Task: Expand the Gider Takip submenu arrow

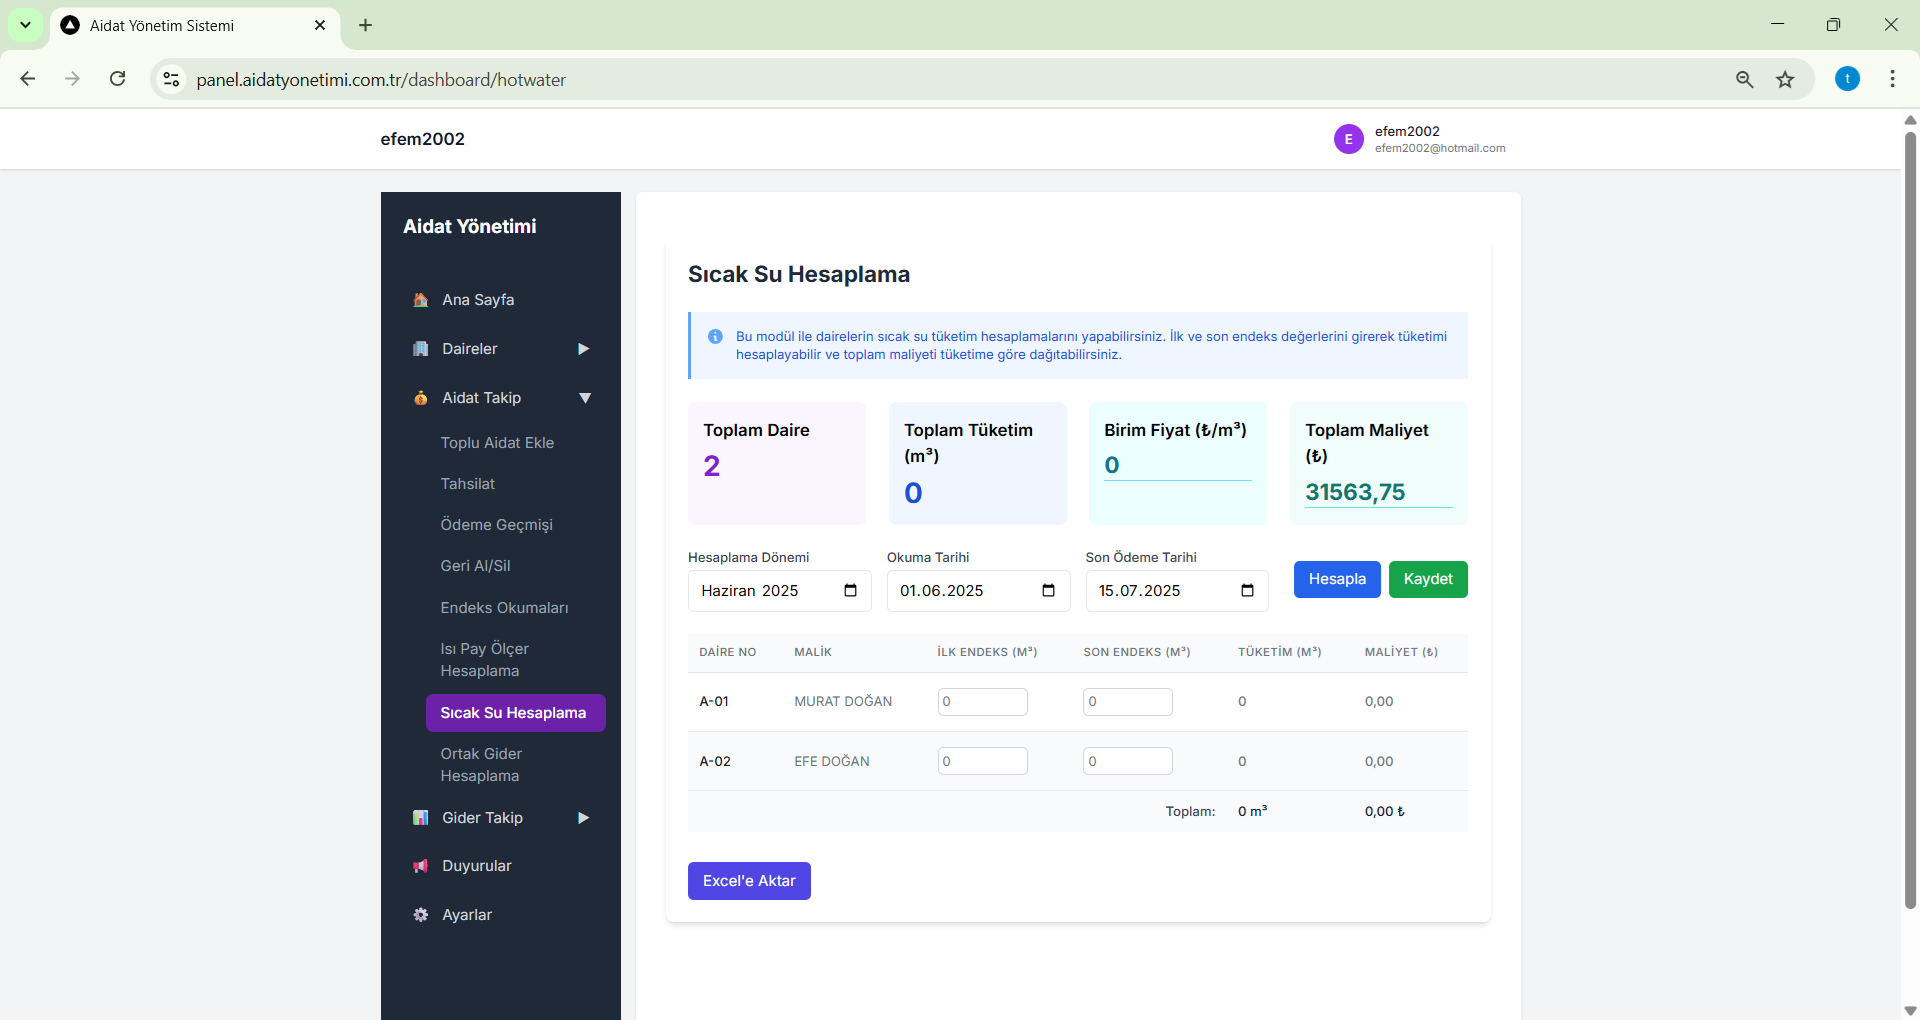Action: (x=584, y=818)
